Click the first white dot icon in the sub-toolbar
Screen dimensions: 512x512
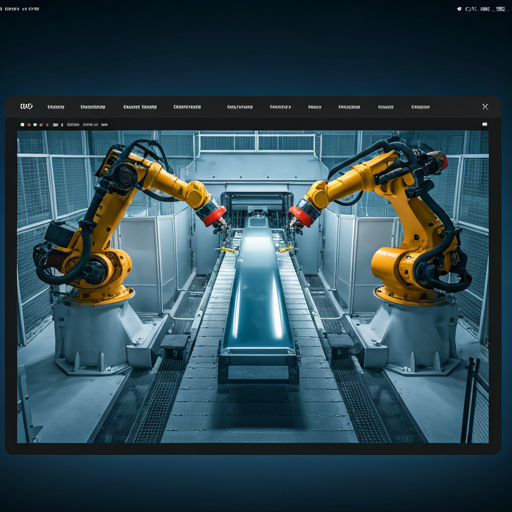click(x=22, y=125)
